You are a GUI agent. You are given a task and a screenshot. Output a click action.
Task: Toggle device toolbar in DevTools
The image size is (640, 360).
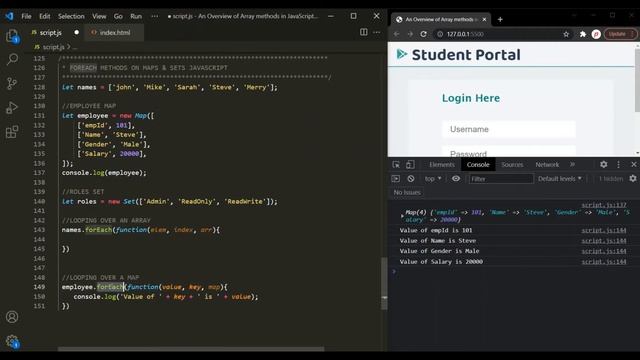pyautogui.click(x=410, y=164)
